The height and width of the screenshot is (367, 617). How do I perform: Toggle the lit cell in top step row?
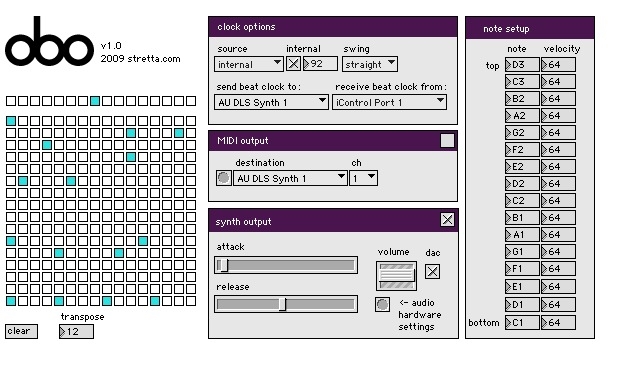95,101
